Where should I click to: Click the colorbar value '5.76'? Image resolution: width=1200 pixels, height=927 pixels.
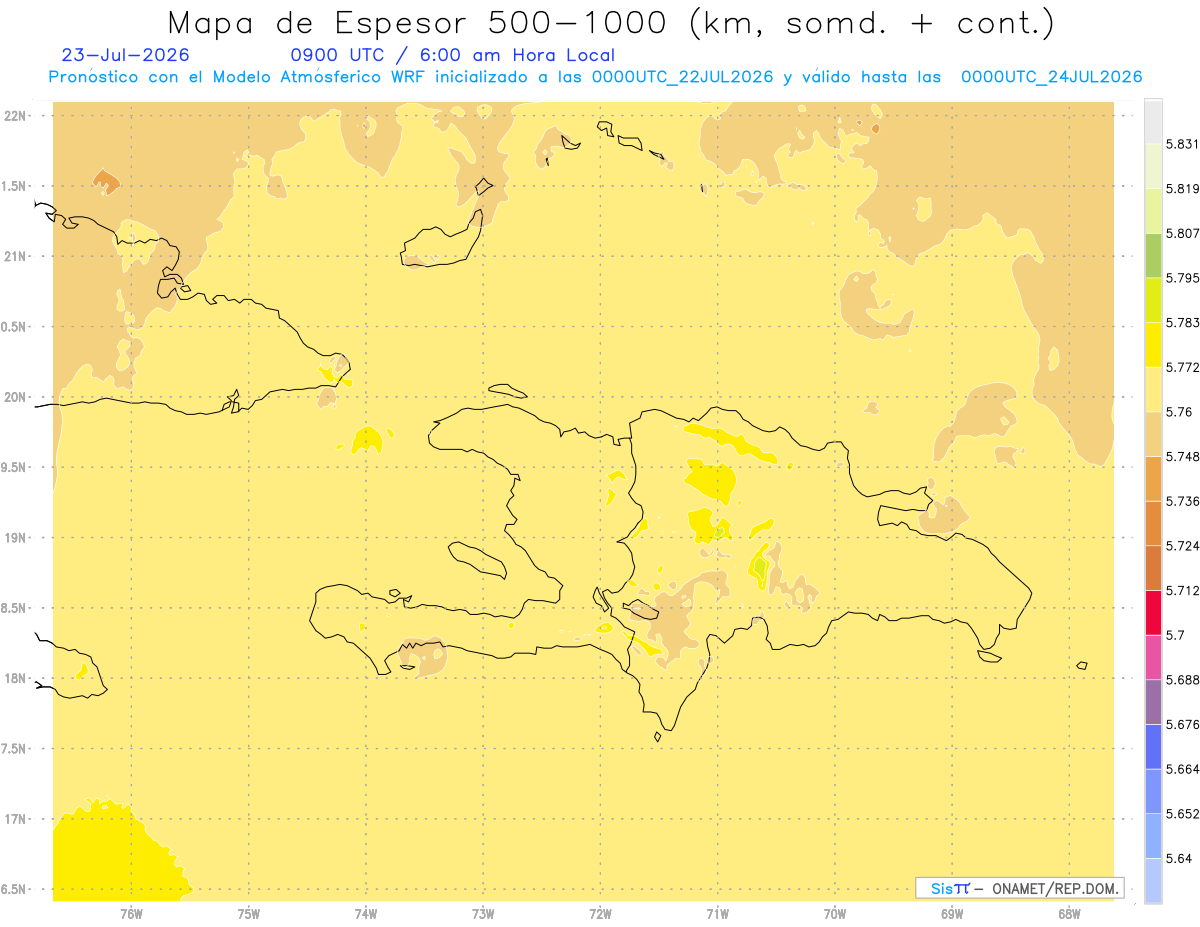tap(1178, 412)
